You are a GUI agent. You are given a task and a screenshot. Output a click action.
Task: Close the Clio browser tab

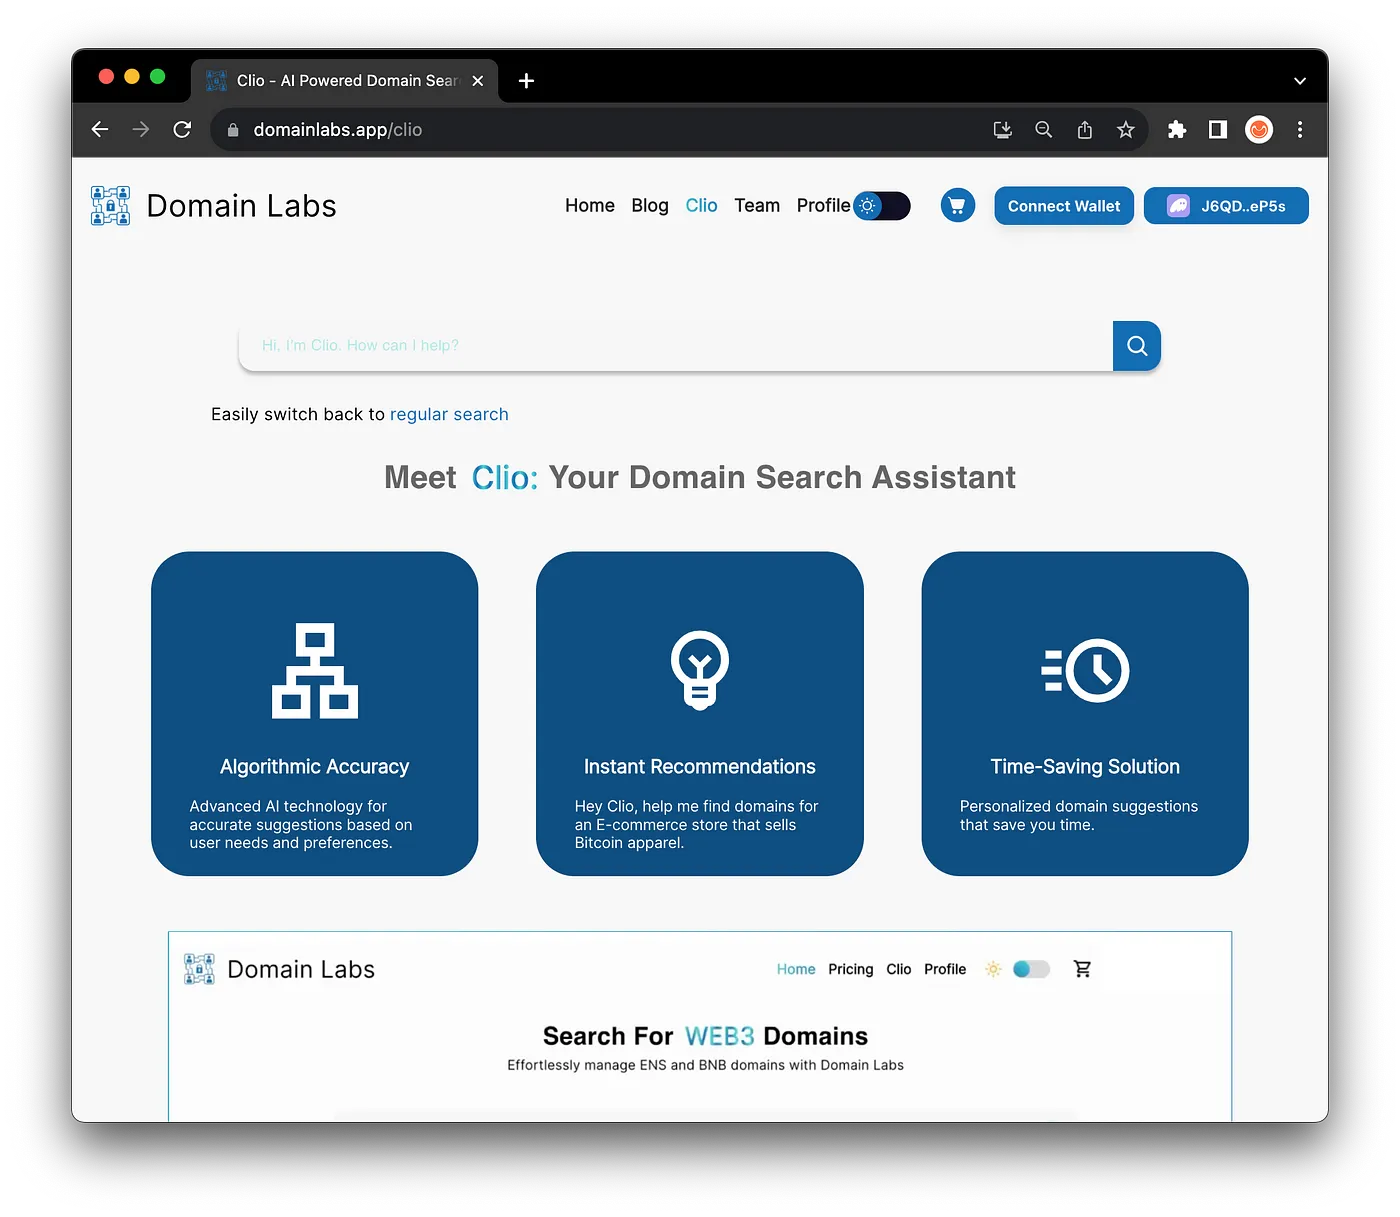(x=478, y=81)
